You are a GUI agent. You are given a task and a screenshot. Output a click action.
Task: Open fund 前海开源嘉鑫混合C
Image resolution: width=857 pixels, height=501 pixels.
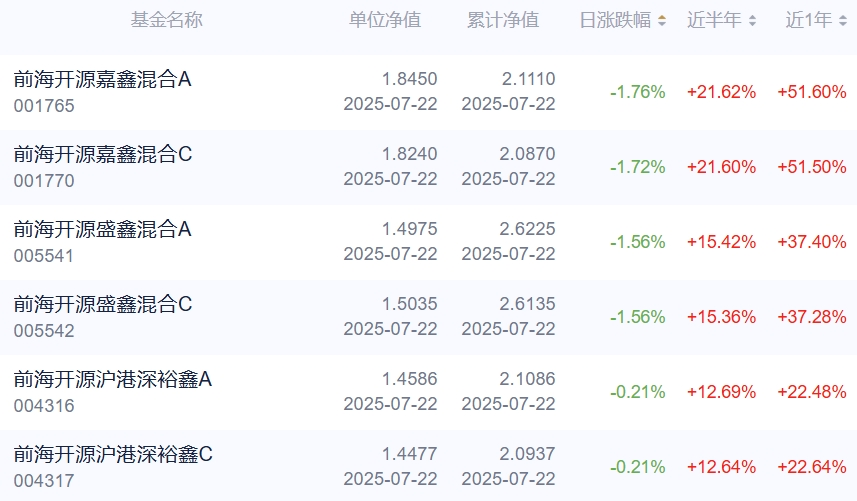[x=103, y=155]
